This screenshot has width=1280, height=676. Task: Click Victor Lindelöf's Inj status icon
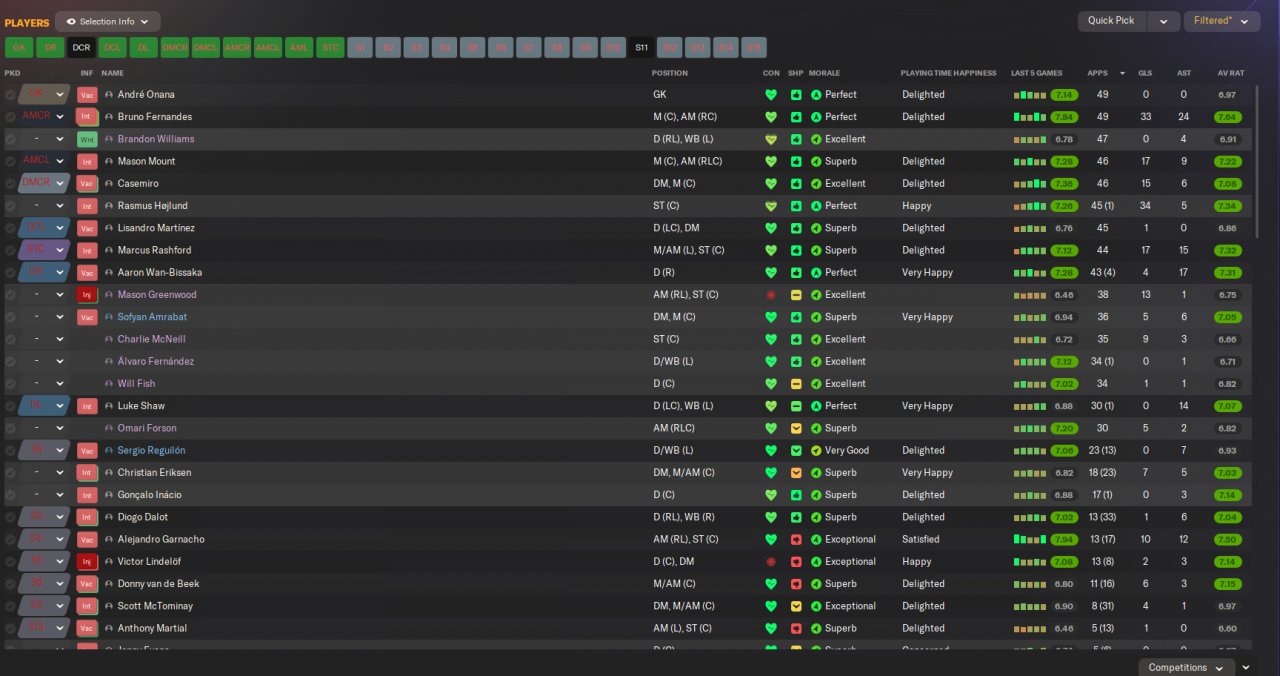[87, 562]
